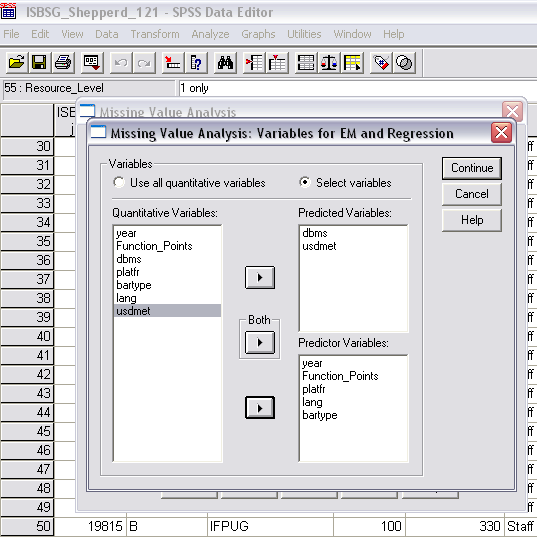Viewport: 537px width, 537px height.
Task: Click the Select Cases icon
Action: (x=352, y=63)
